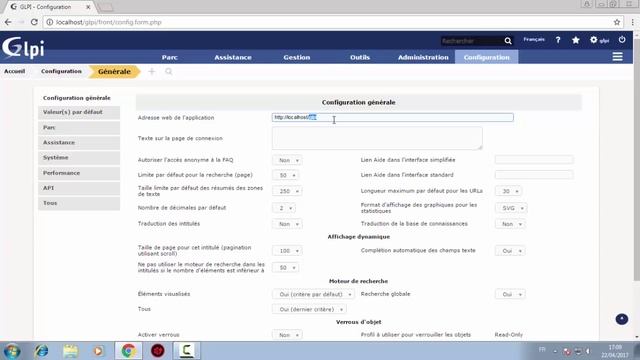This screenshot has height=360, width=640.
Task: Open bookmarks star icon in header
Action: click(576, 40)
